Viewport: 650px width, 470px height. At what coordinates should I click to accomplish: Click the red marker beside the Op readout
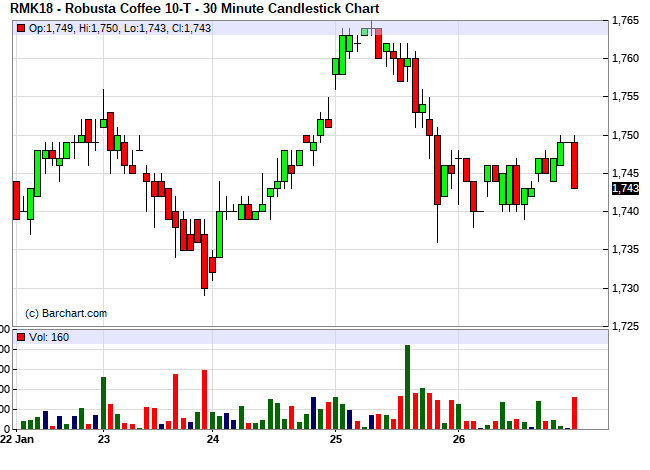[21, 28]
